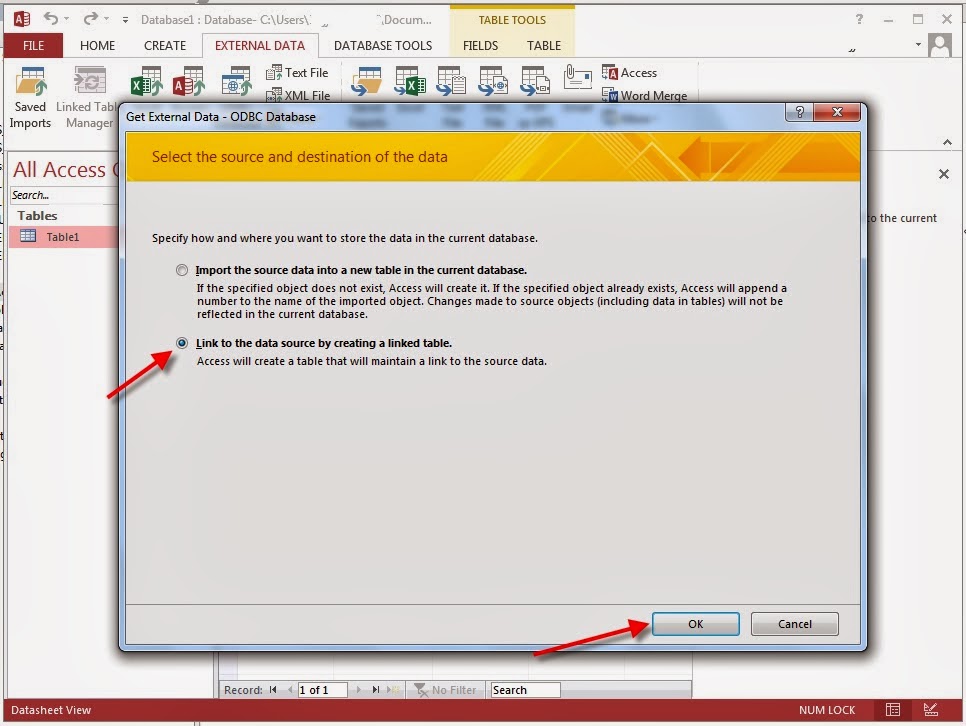This screenshot has width=966, height=726.
Task: Switch to the HOME tab
Action: click(x=97, y=46)
